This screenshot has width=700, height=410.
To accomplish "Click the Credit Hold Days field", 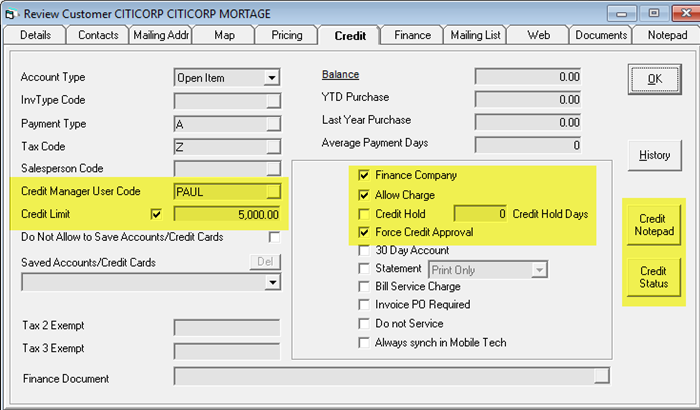I will pyautogui.click(x=480, y=214).
